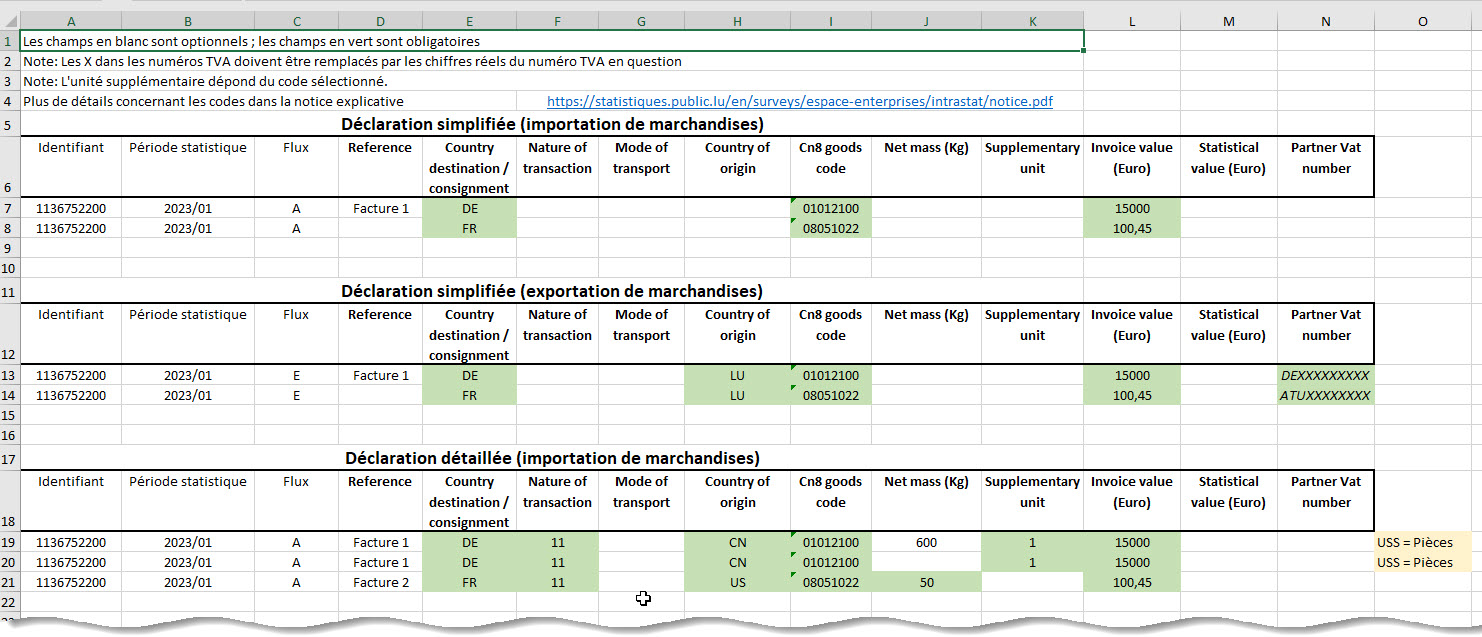The image size is (1482, 637).
Task: Select 'Statistical value (Euro)' header in row 18
Action: (1228, 500)
